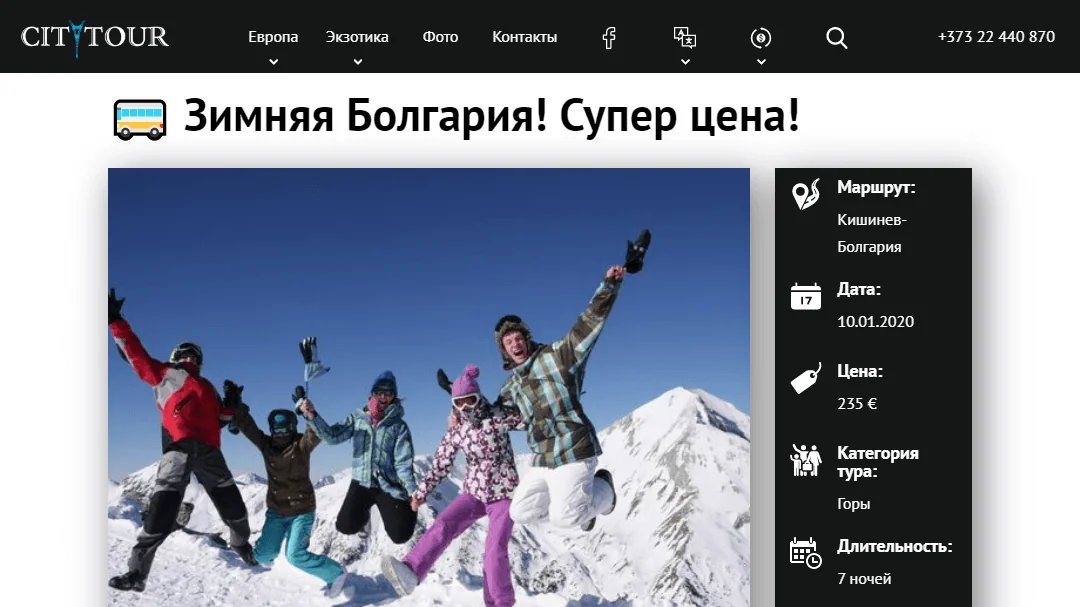The width and height of the screenshot is (1080, 607).
Task: Go to the Контакты page
Action: (x=525, y=37)
